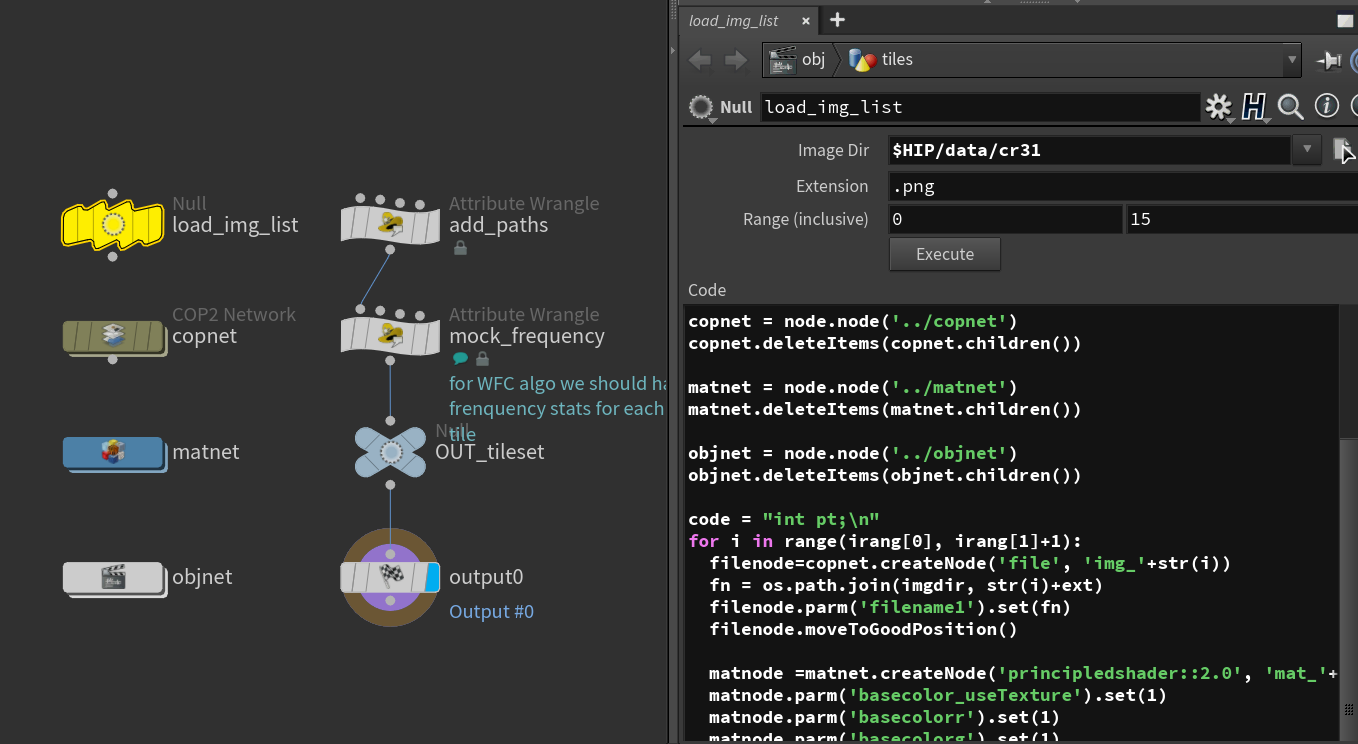This screenshot has width=1358, height=744.
Task: Click the info circle icon in parameter toolbar
Action: 1325,106
